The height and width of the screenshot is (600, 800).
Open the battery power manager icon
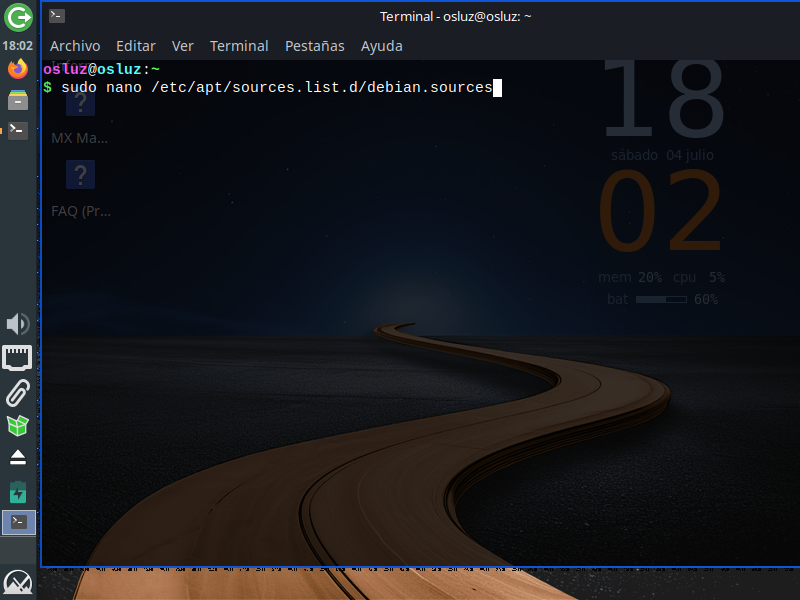click(x=18, y=492)
